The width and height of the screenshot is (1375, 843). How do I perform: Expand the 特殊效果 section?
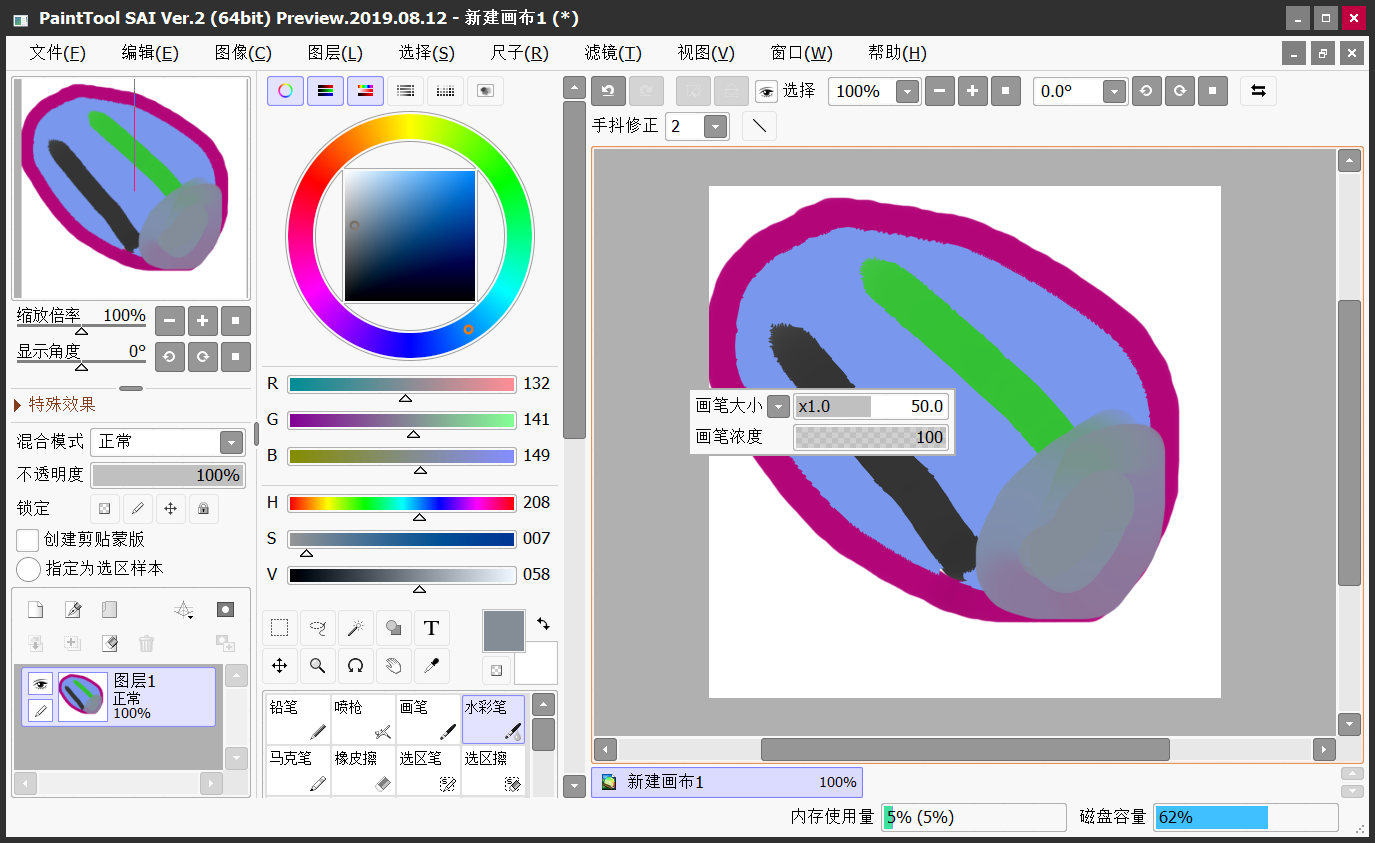tap(61, 404)
